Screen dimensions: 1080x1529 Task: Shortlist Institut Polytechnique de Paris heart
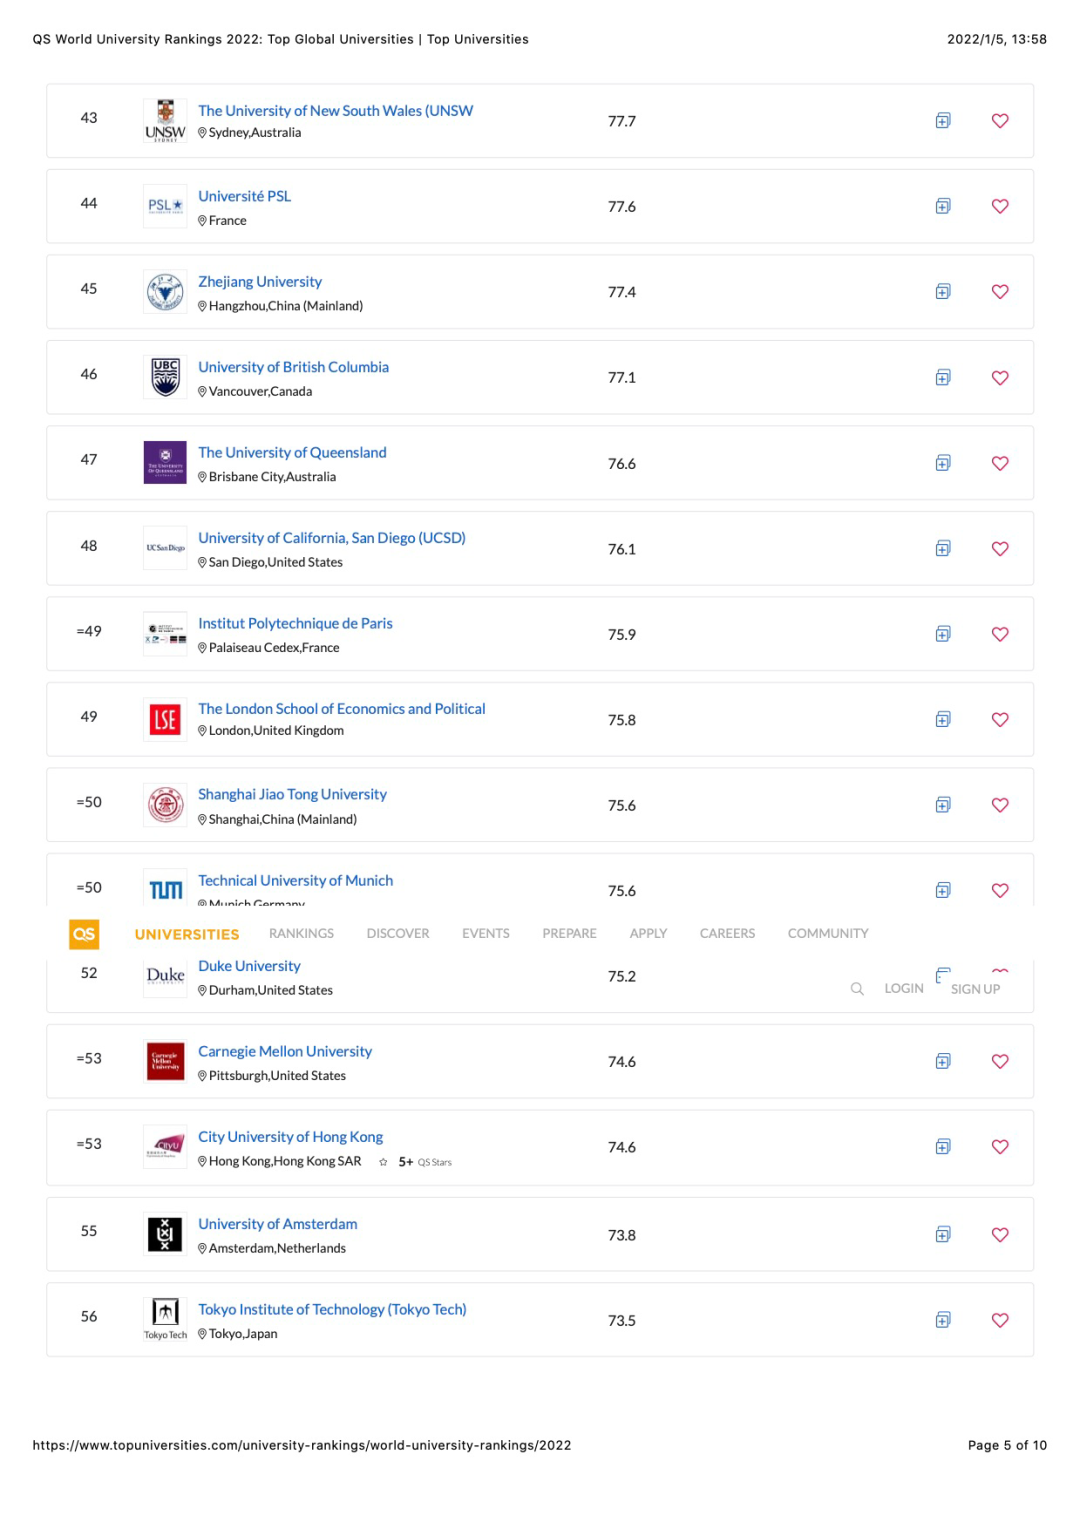click(x=1000, y=634)
